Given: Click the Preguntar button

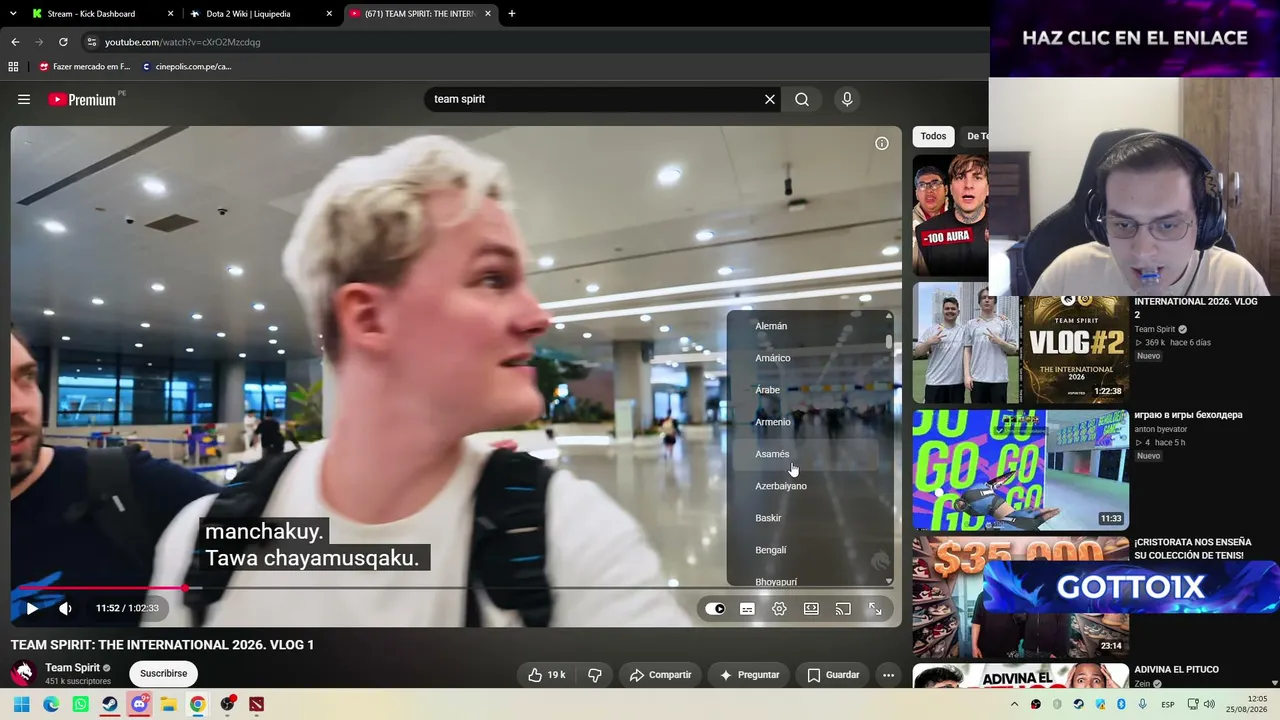Looking at the screenshot, I should click(x=749, y=675).
